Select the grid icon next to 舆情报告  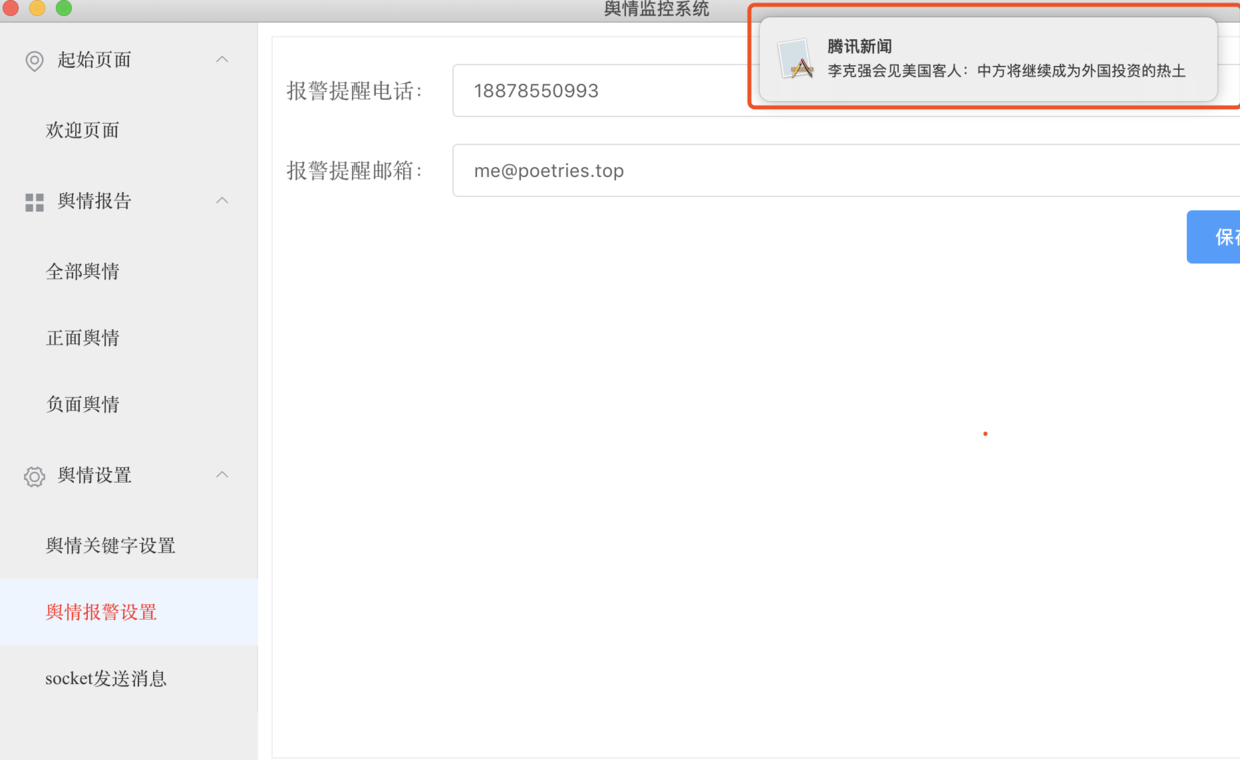click(x=33, y=201)
